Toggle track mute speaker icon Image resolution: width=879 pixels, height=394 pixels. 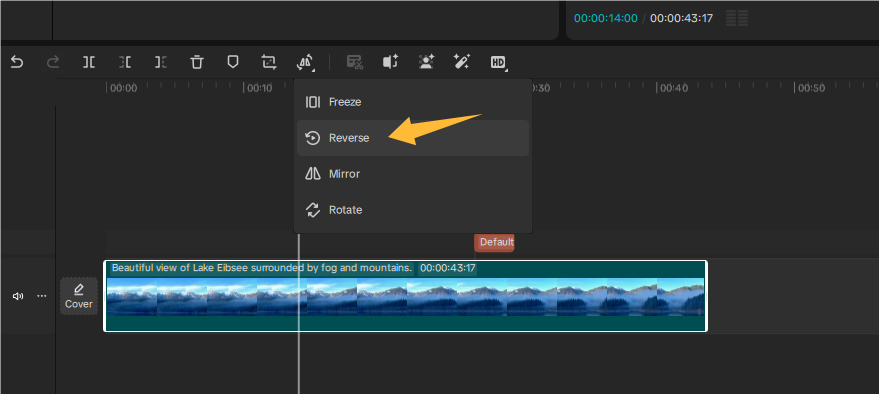(18, 296)
